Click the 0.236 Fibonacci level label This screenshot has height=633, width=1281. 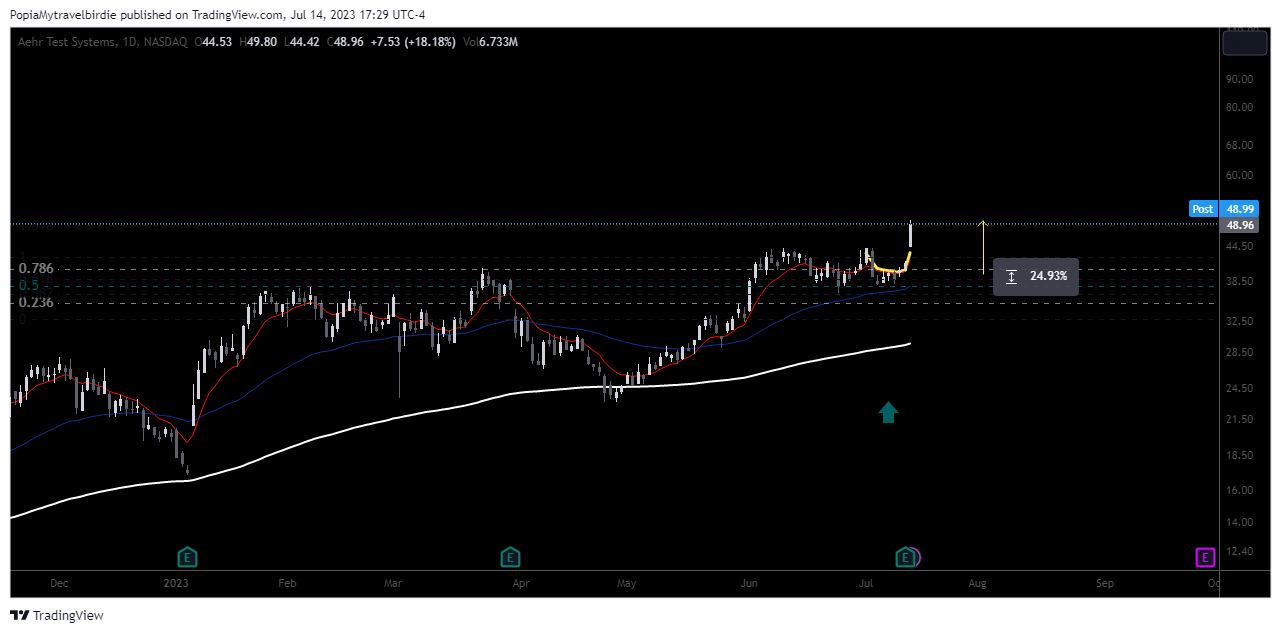(x=36, y=302)
